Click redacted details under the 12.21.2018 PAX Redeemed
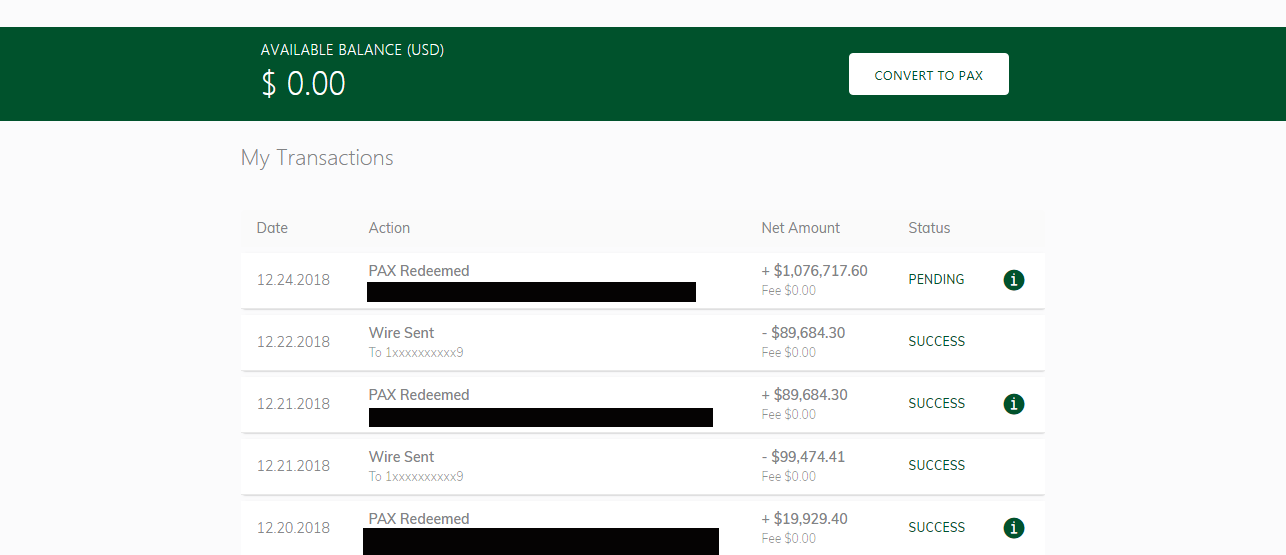1286x555 pixels. pos(540,417)
